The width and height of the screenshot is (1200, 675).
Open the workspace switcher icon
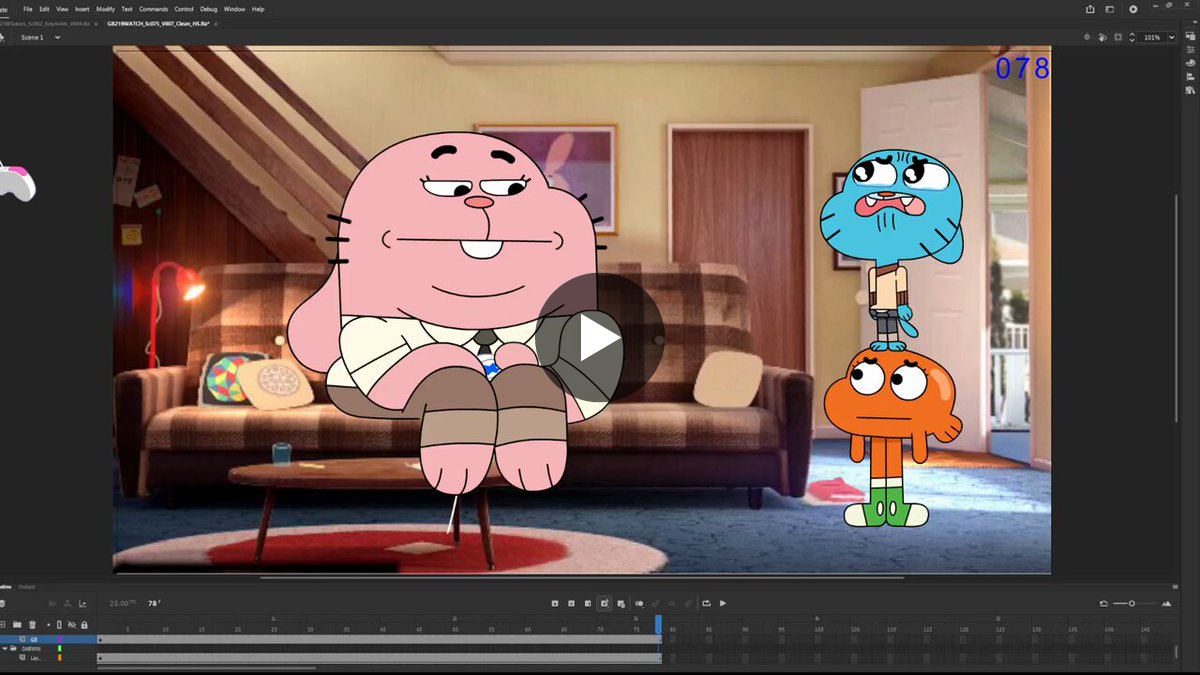(x=1111, y=9)
